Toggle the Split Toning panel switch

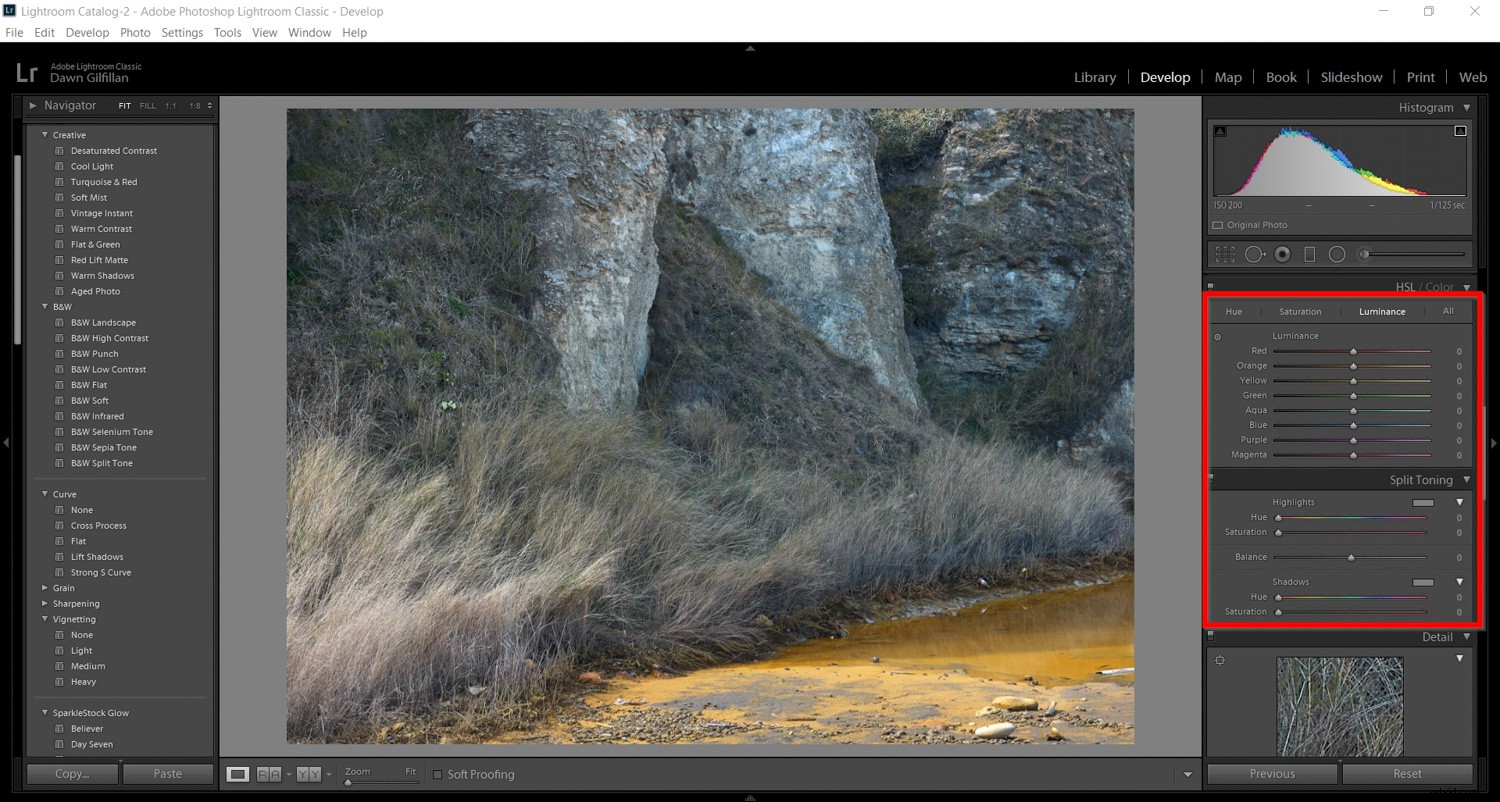(x=1211, y=479)
